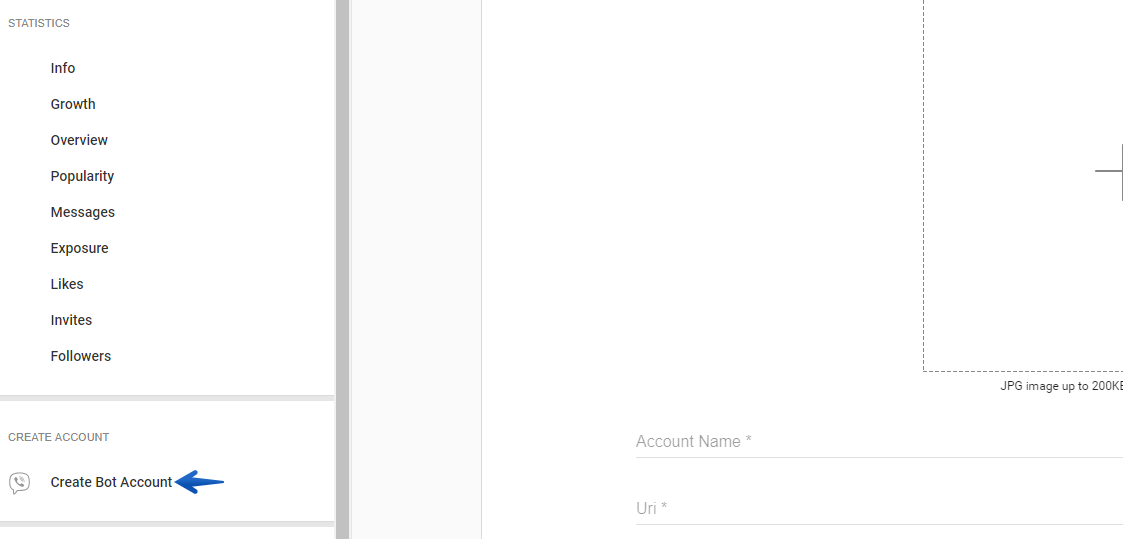The width and height of the screenshot is (1123, 539).
Task: Open the Messages statistics
Action: (83, 212)
